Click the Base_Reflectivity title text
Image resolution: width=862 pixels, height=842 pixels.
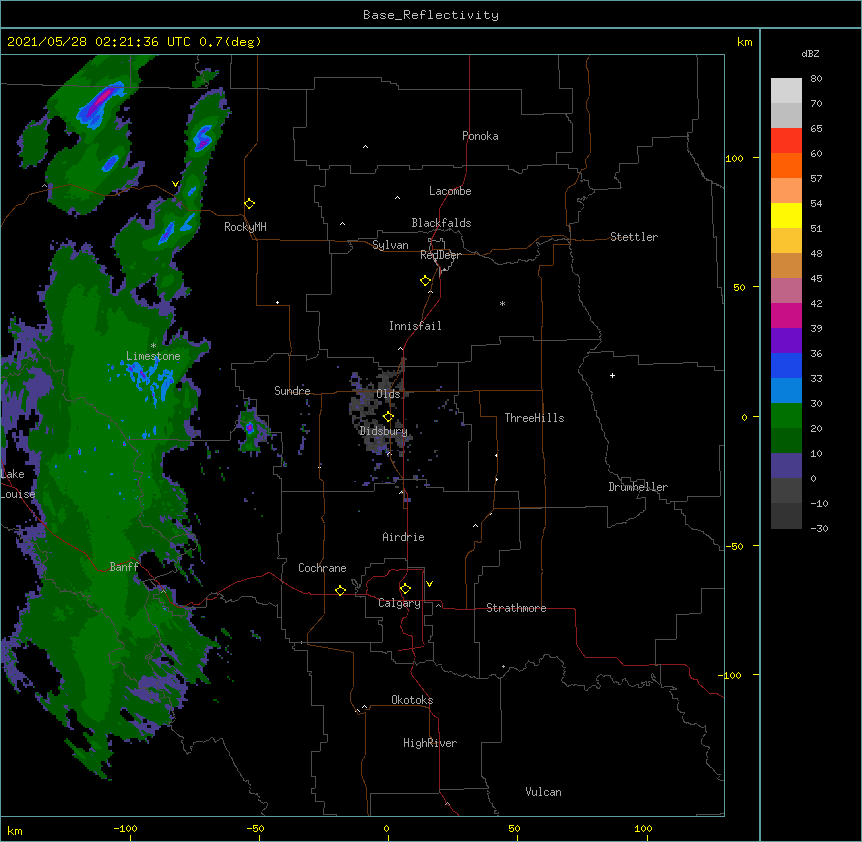point(431,15)
